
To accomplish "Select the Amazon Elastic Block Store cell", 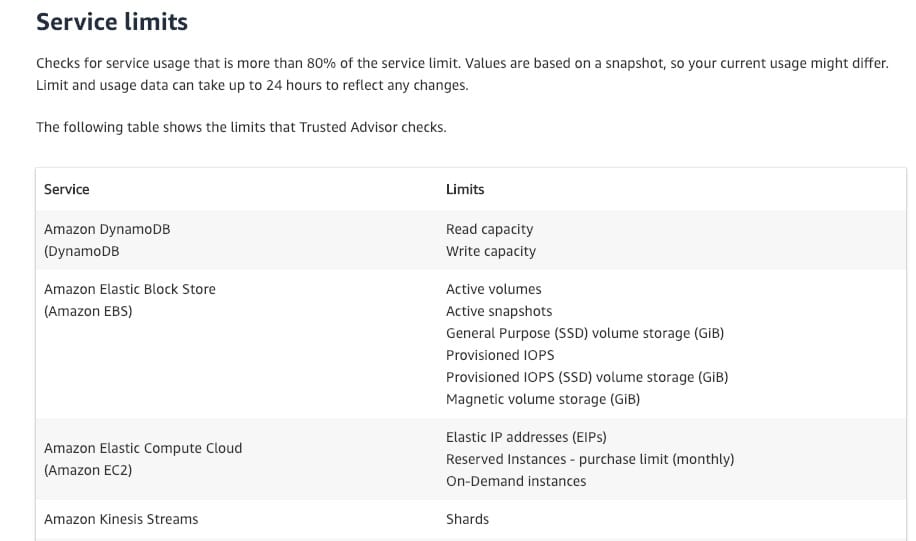I will coord(129,300).
